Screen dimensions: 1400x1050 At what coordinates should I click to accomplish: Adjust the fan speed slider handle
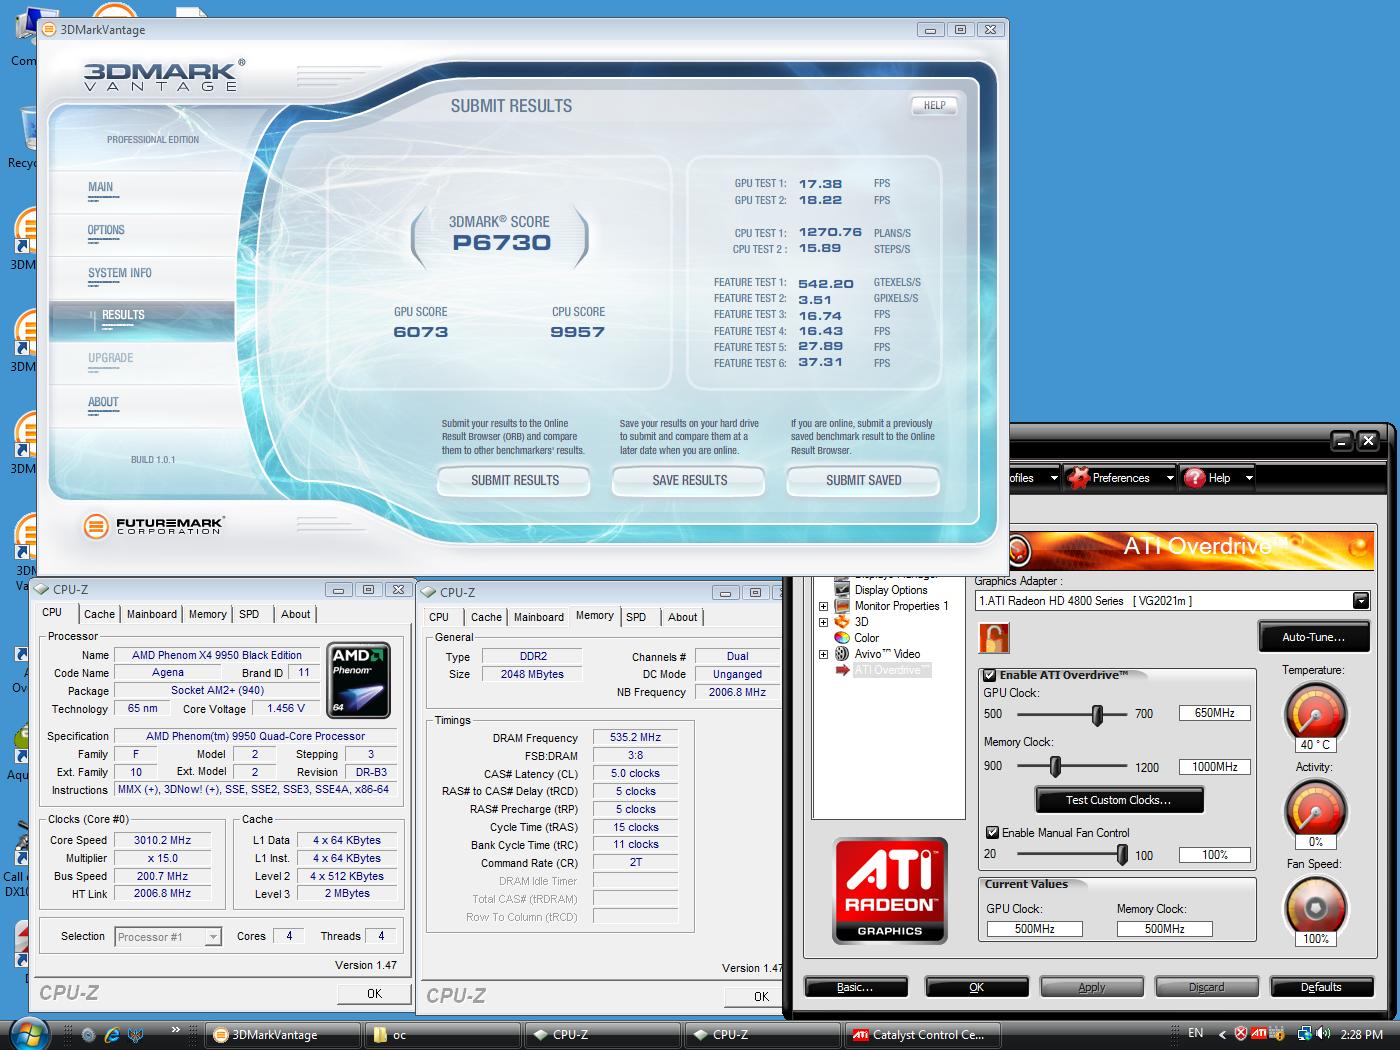coord(1122,854)
